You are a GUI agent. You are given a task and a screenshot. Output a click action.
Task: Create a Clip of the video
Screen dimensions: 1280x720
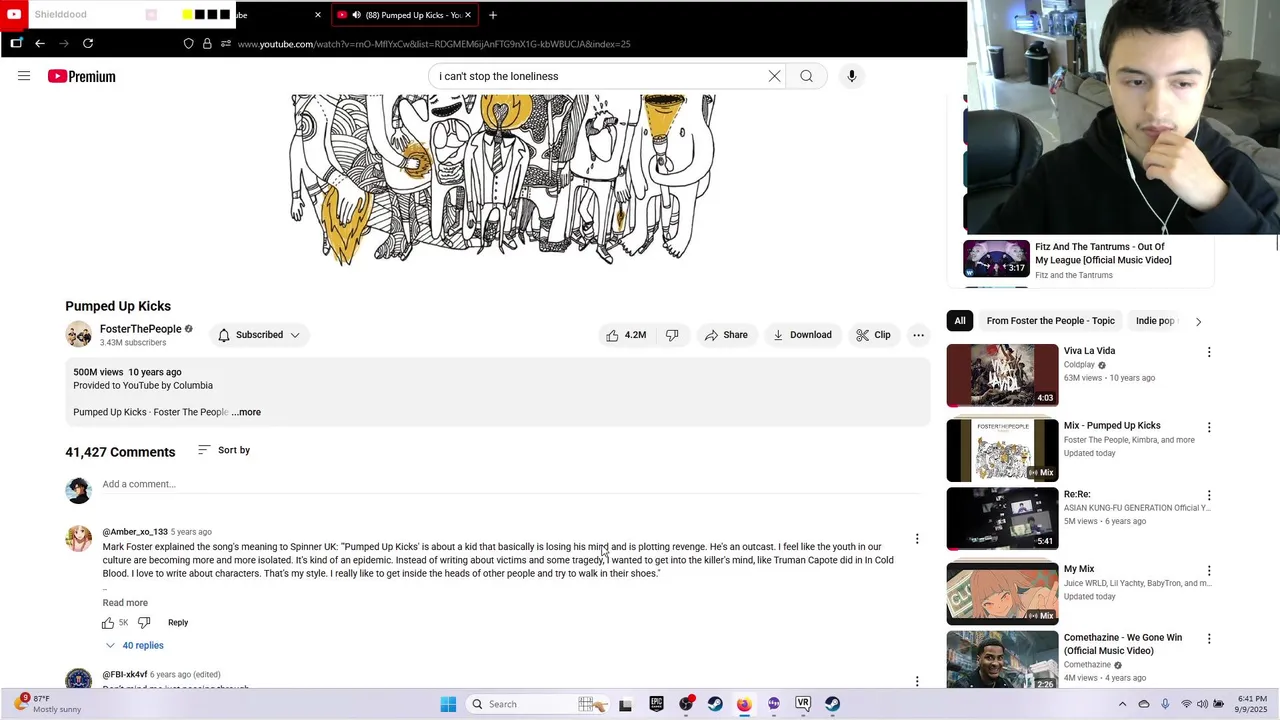click(x=873, y=335)
